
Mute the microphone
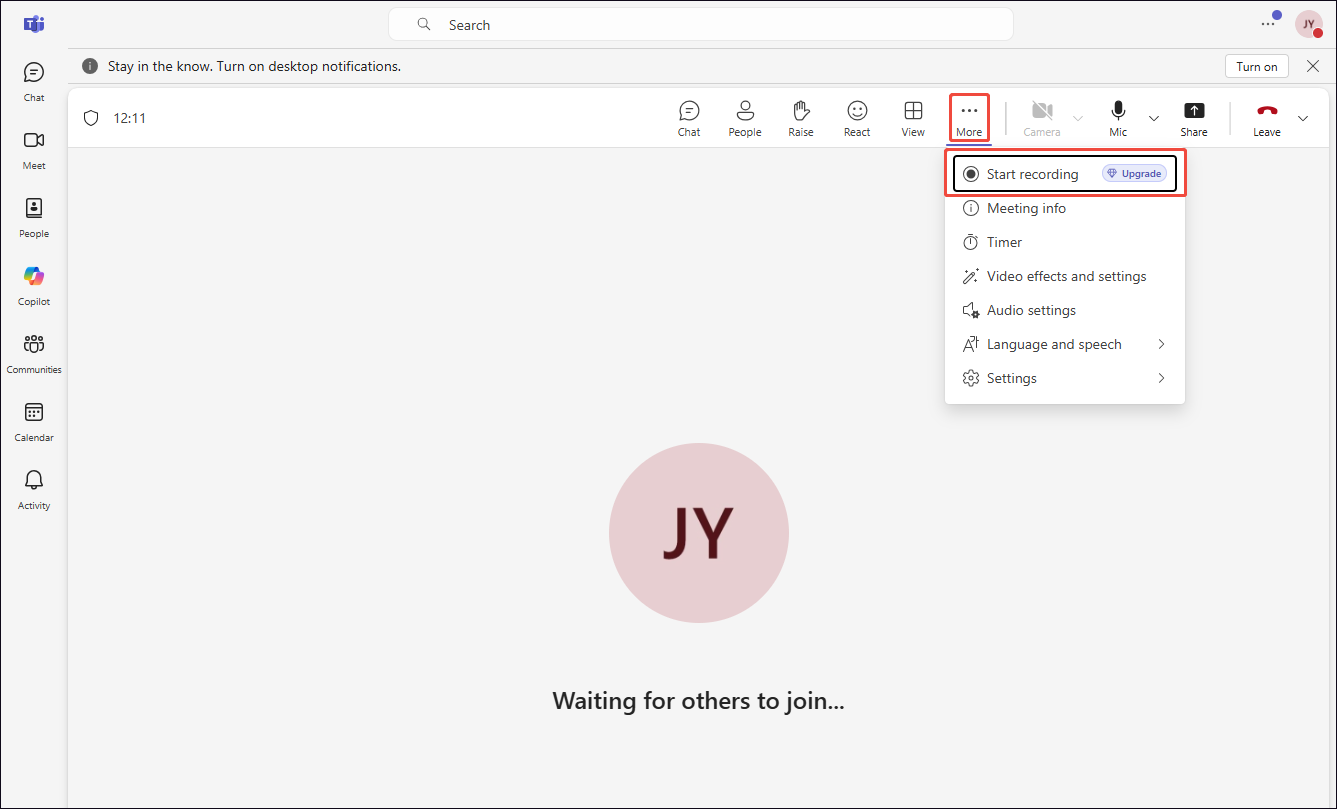click(x=1118, y=118)
